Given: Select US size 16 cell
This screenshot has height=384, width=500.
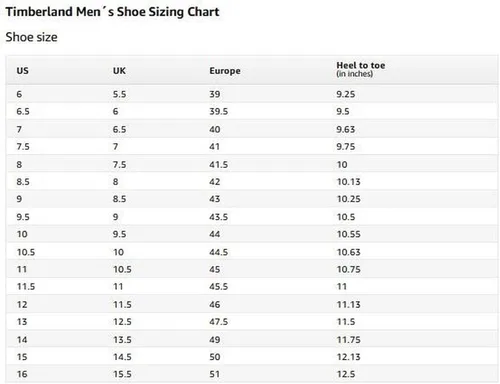Looking at the screenshot, I should (x=22, y=374).
